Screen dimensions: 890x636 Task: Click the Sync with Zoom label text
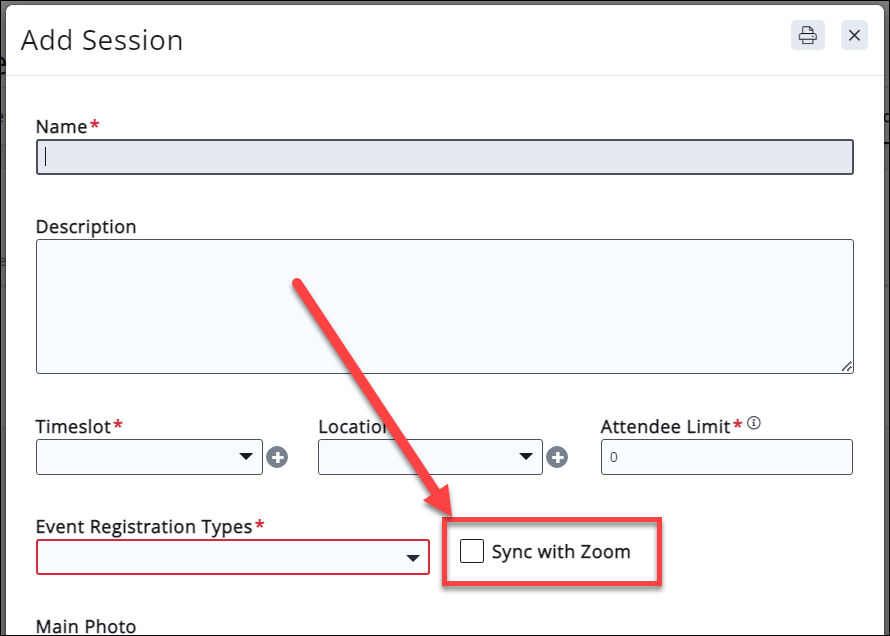561,552
